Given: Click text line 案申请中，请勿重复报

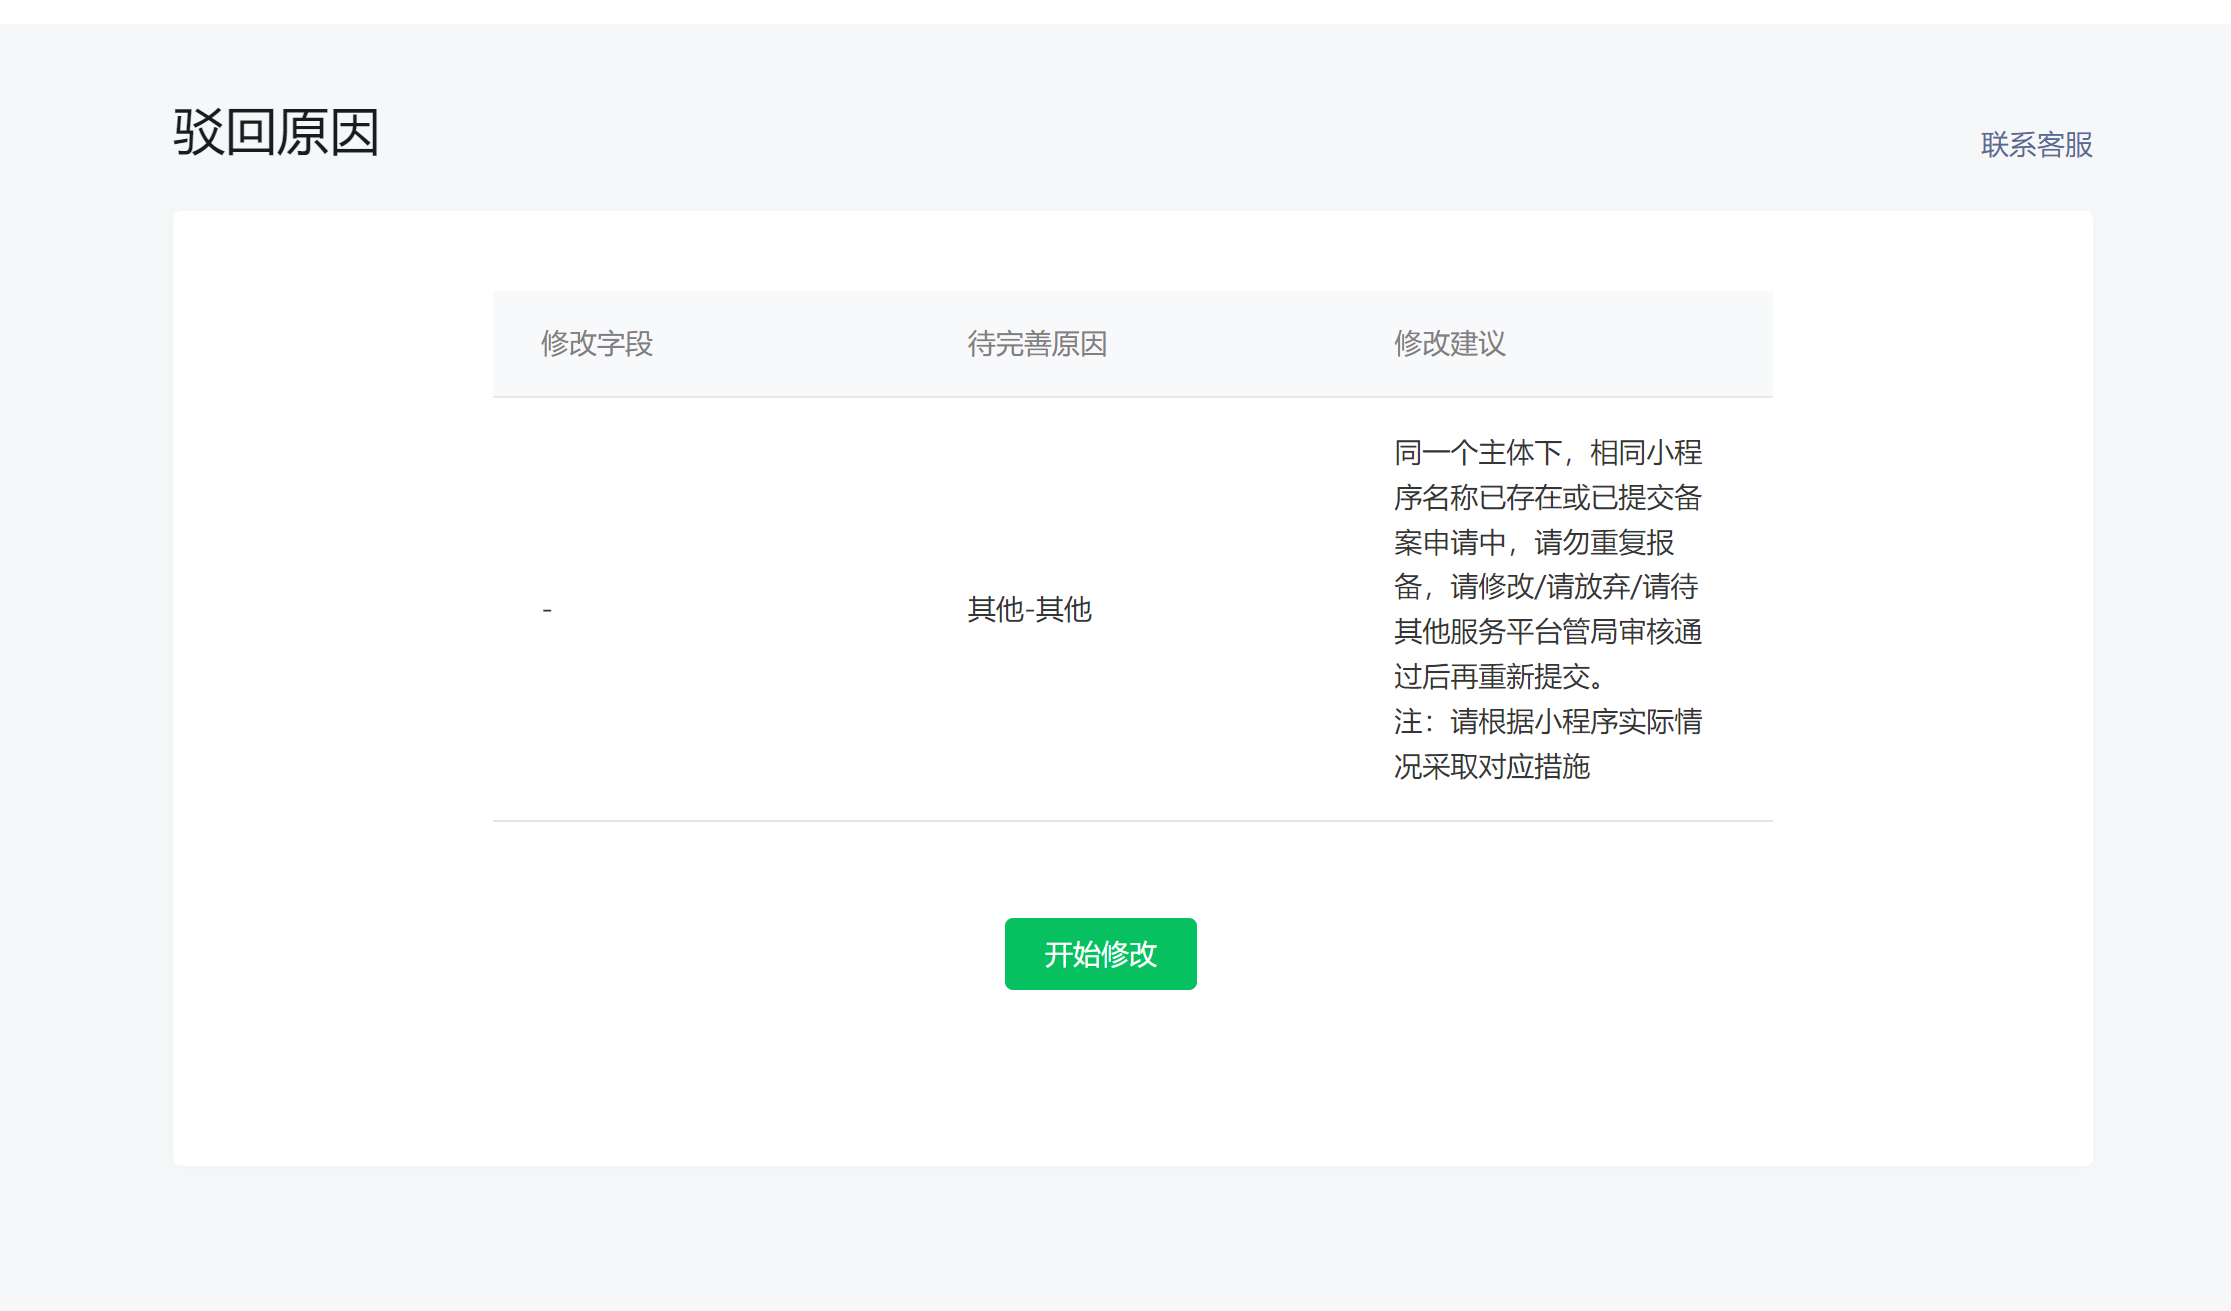Looking at the screenshot, I should coord(1533,543).
